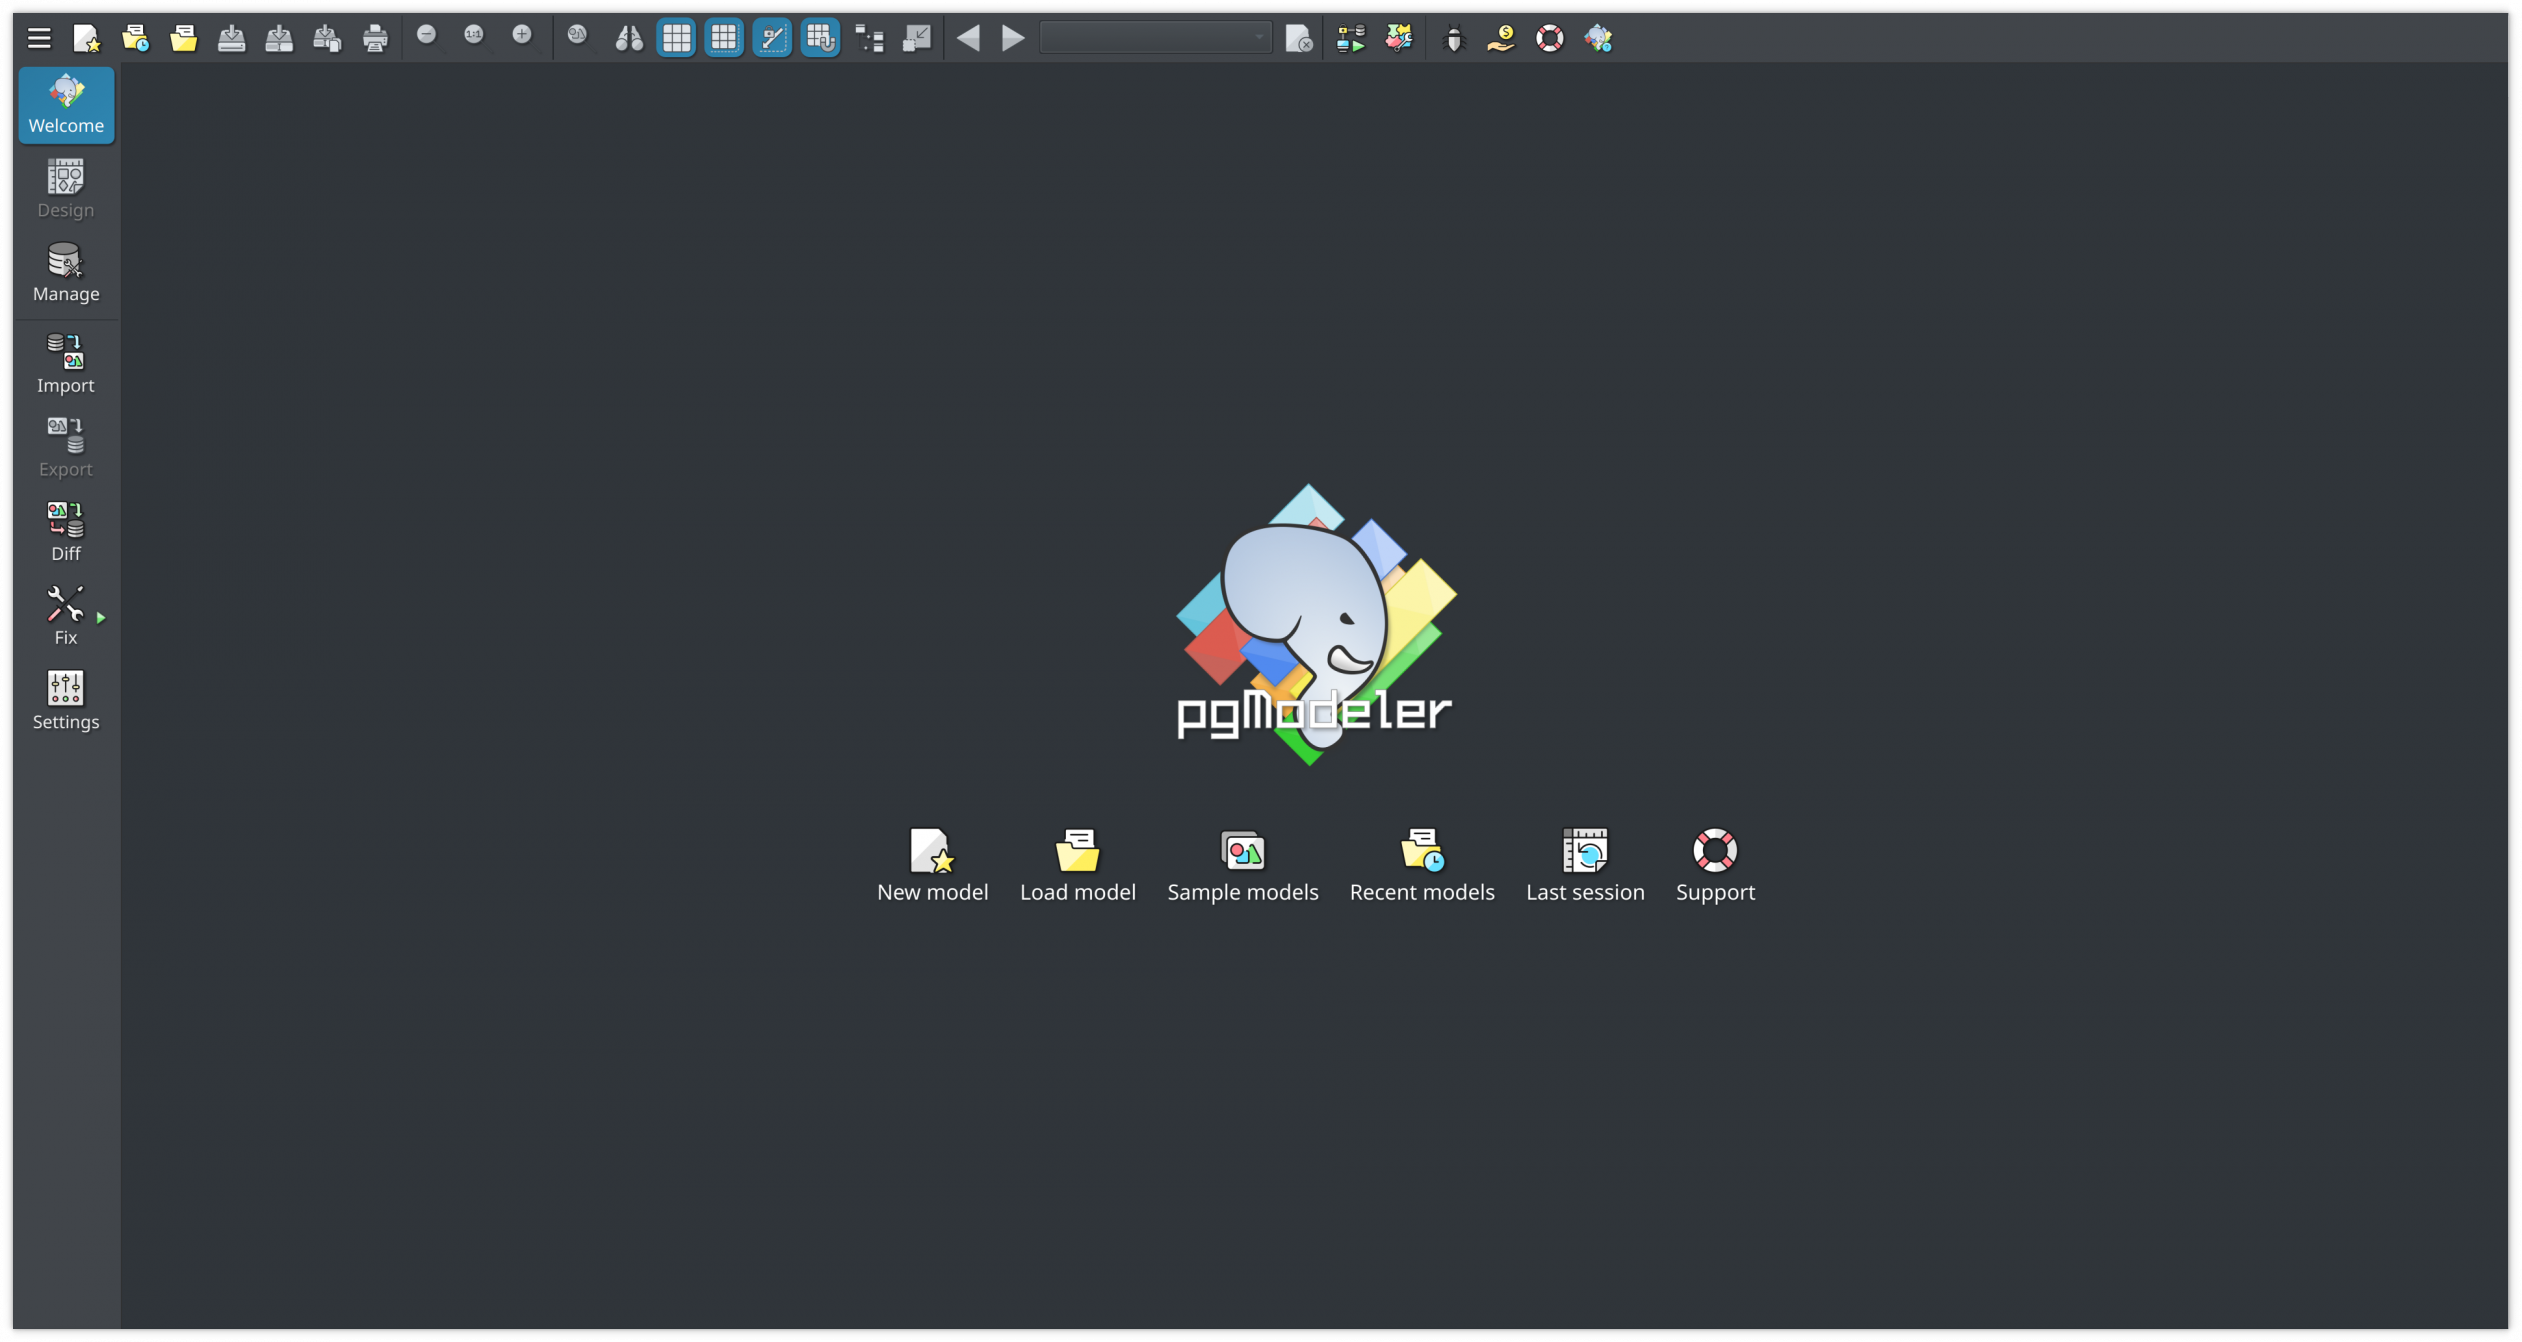Click the Sample models button
Viewport: 2522px width, 1342px height.
click(1242, 865)
